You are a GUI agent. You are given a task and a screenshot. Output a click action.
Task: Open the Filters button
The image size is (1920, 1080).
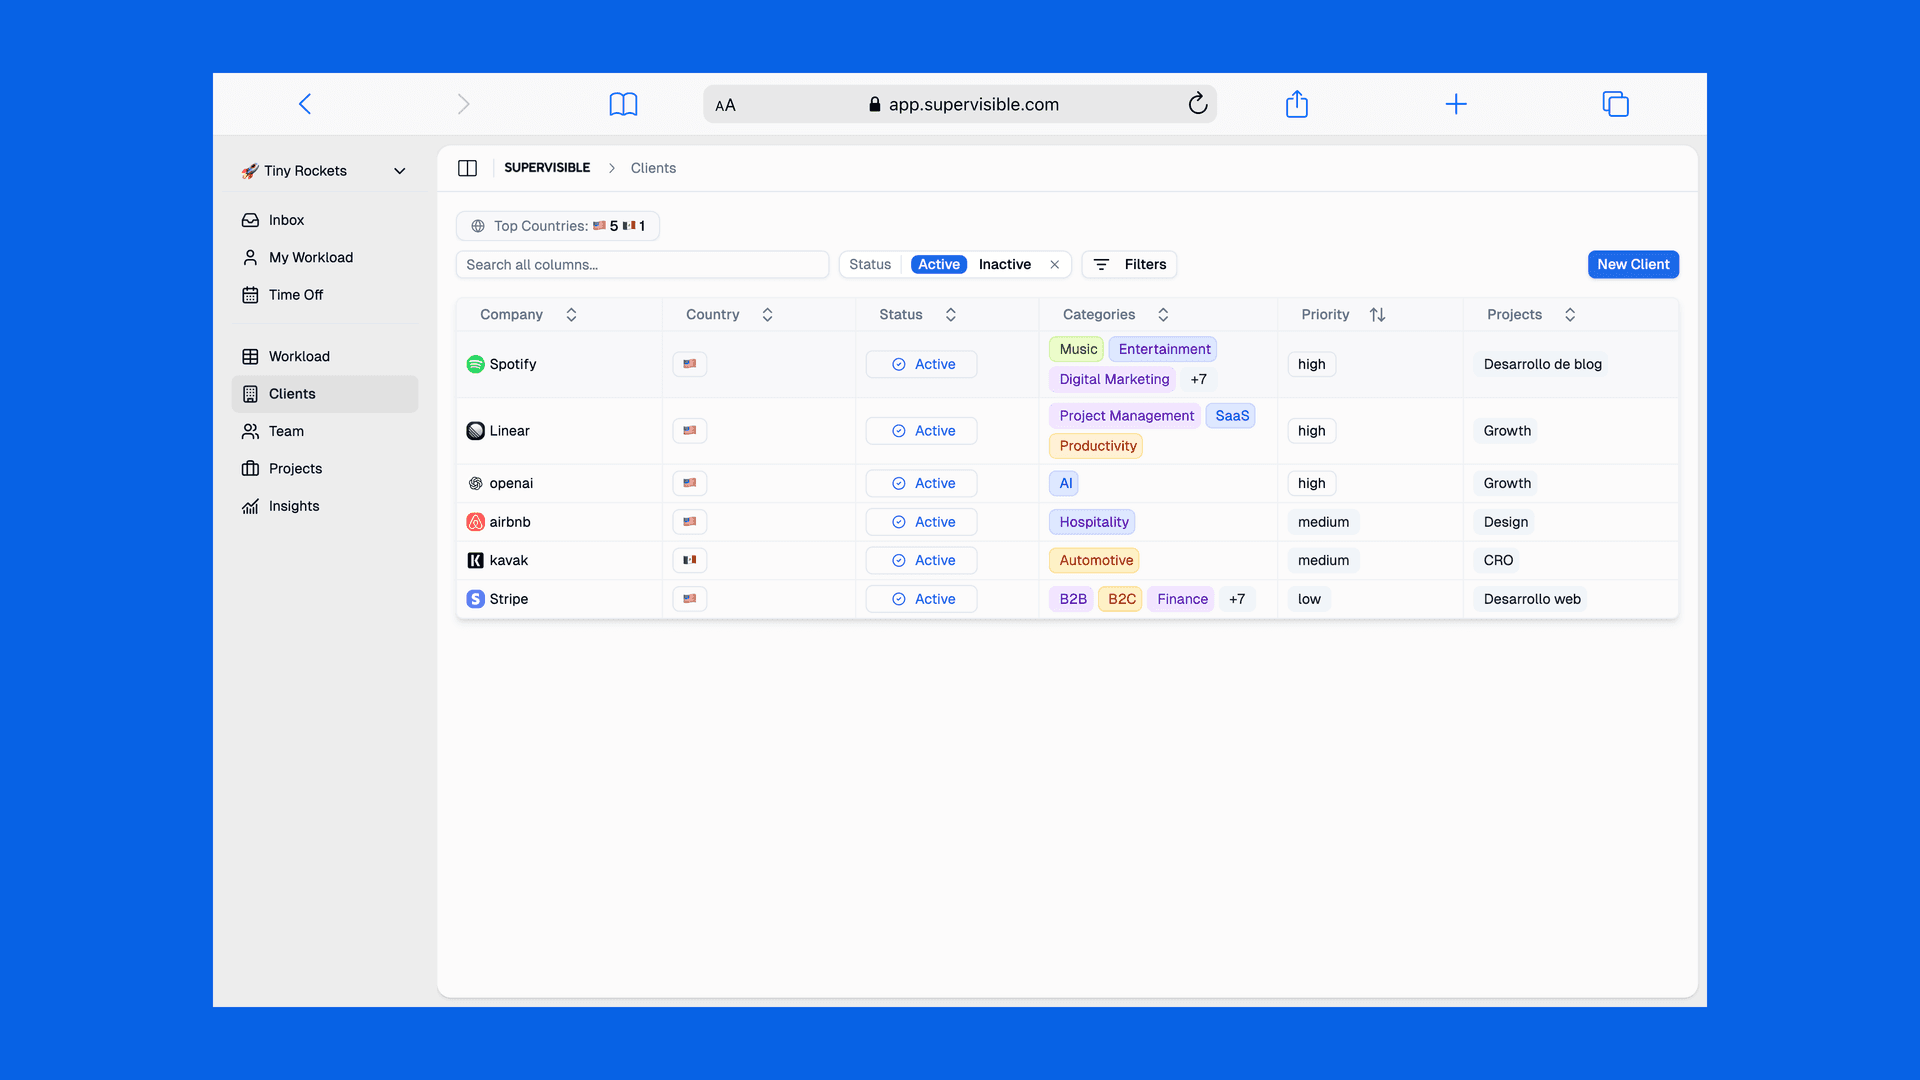pyautogui.click(x=1129, y=265)
